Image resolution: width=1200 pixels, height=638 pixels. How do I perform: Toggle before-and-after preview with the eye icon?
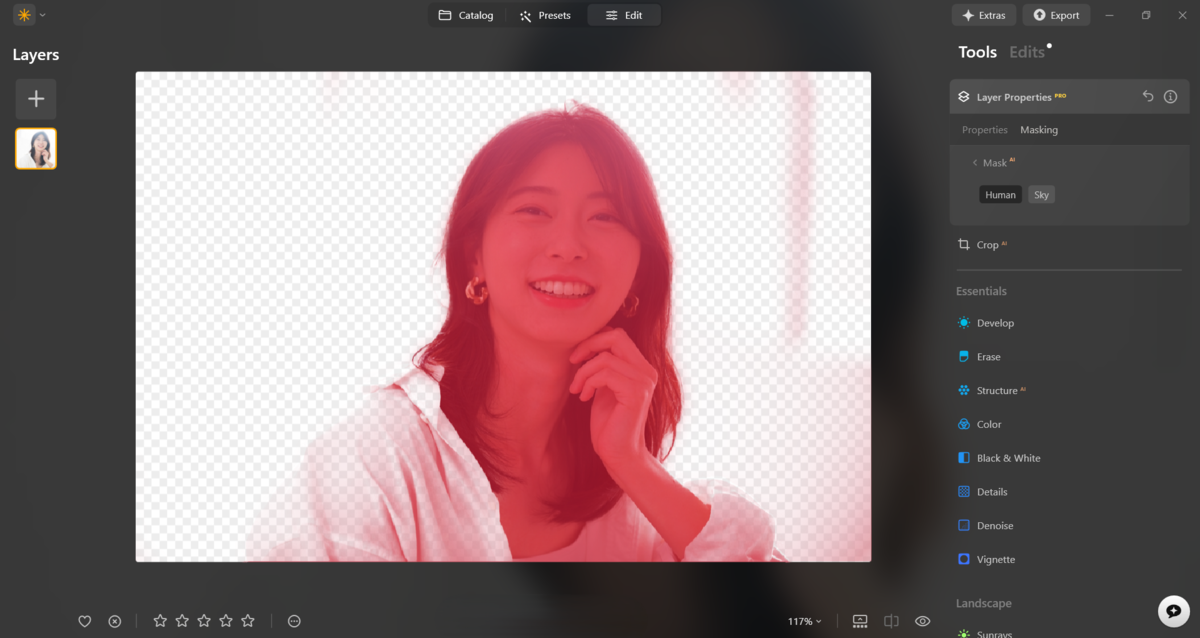pos(922,621)
